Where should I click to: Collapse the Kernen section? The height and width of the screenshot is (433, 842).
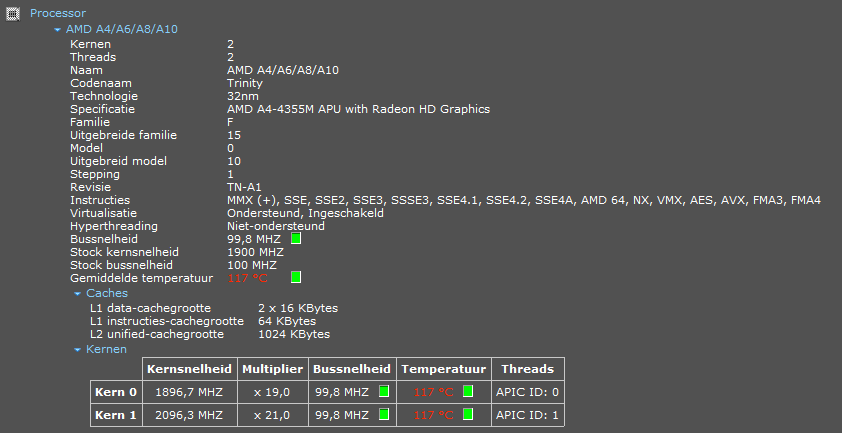point(77,349)
